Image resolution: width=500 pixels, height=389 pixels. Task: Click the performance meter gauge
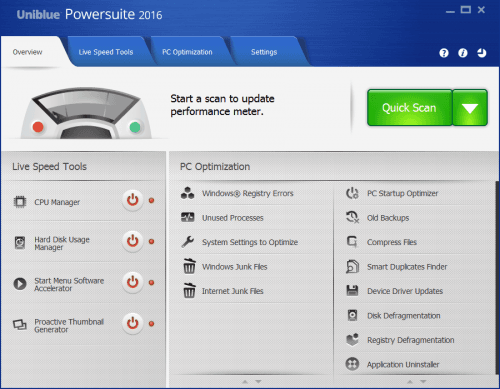click(86, 113)
